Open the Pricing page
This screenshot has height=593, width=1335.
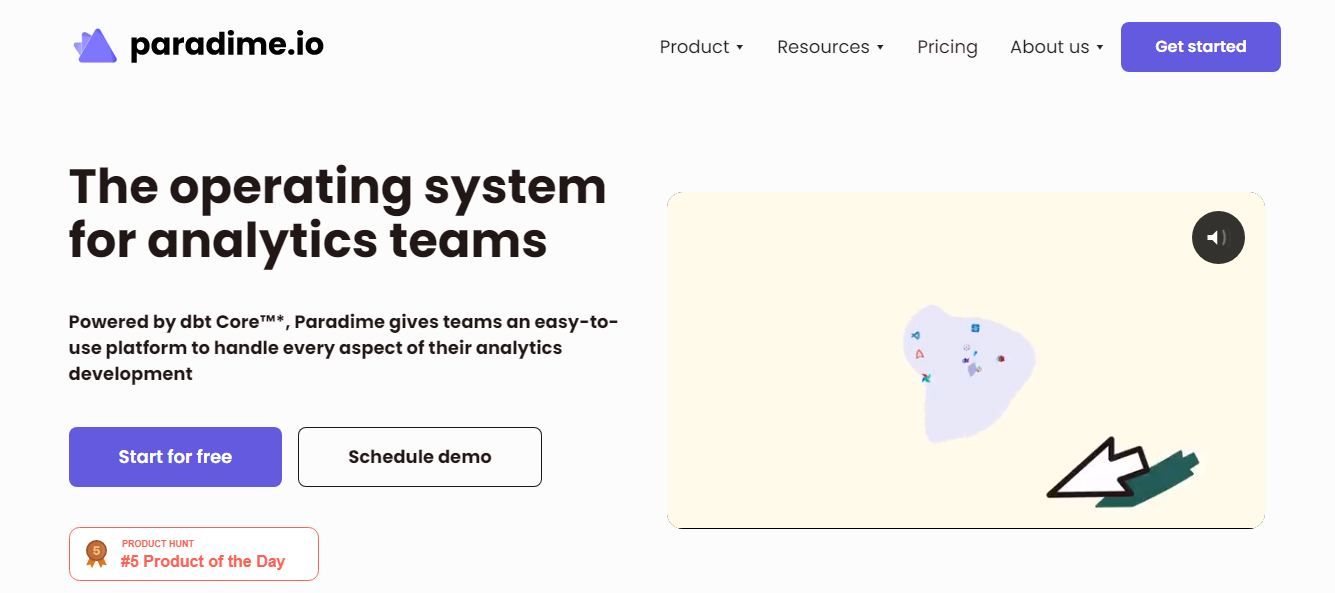tap(947, 47)
